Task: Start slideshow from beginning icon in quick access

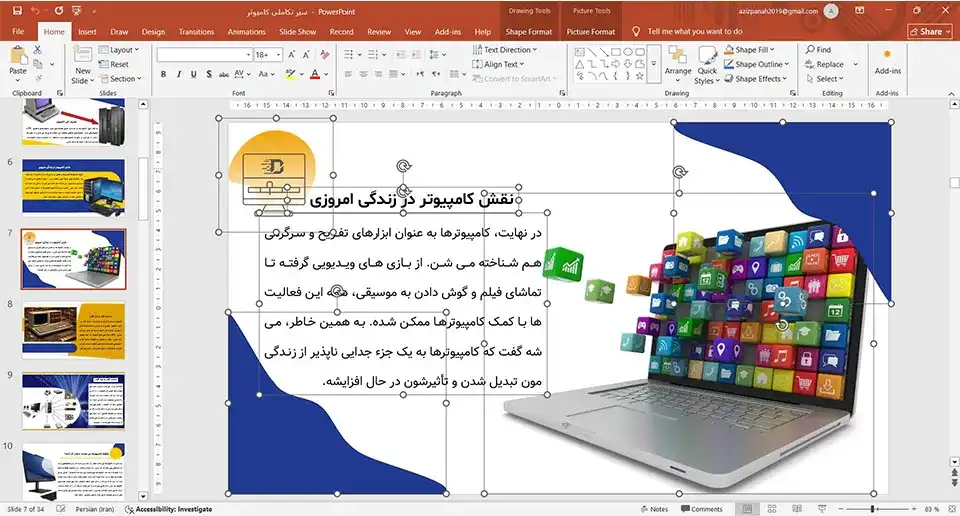Action: (x=77, y=10)
